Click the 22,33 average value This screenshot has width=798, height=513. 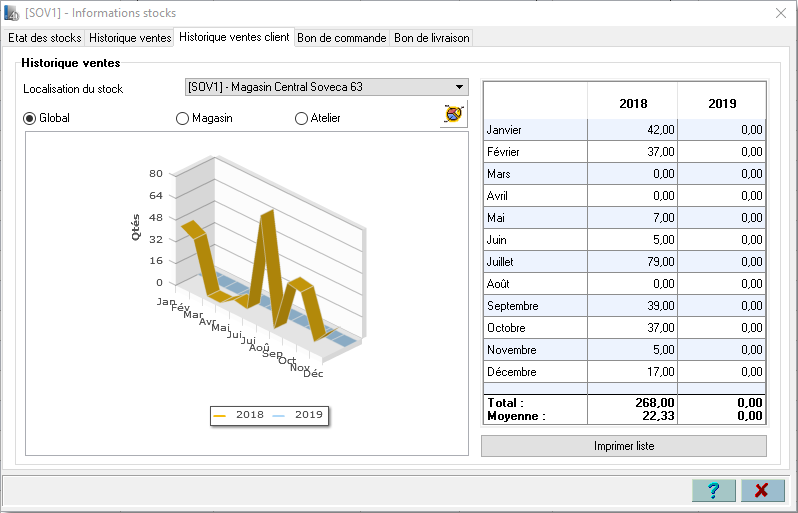click(658, 416)
